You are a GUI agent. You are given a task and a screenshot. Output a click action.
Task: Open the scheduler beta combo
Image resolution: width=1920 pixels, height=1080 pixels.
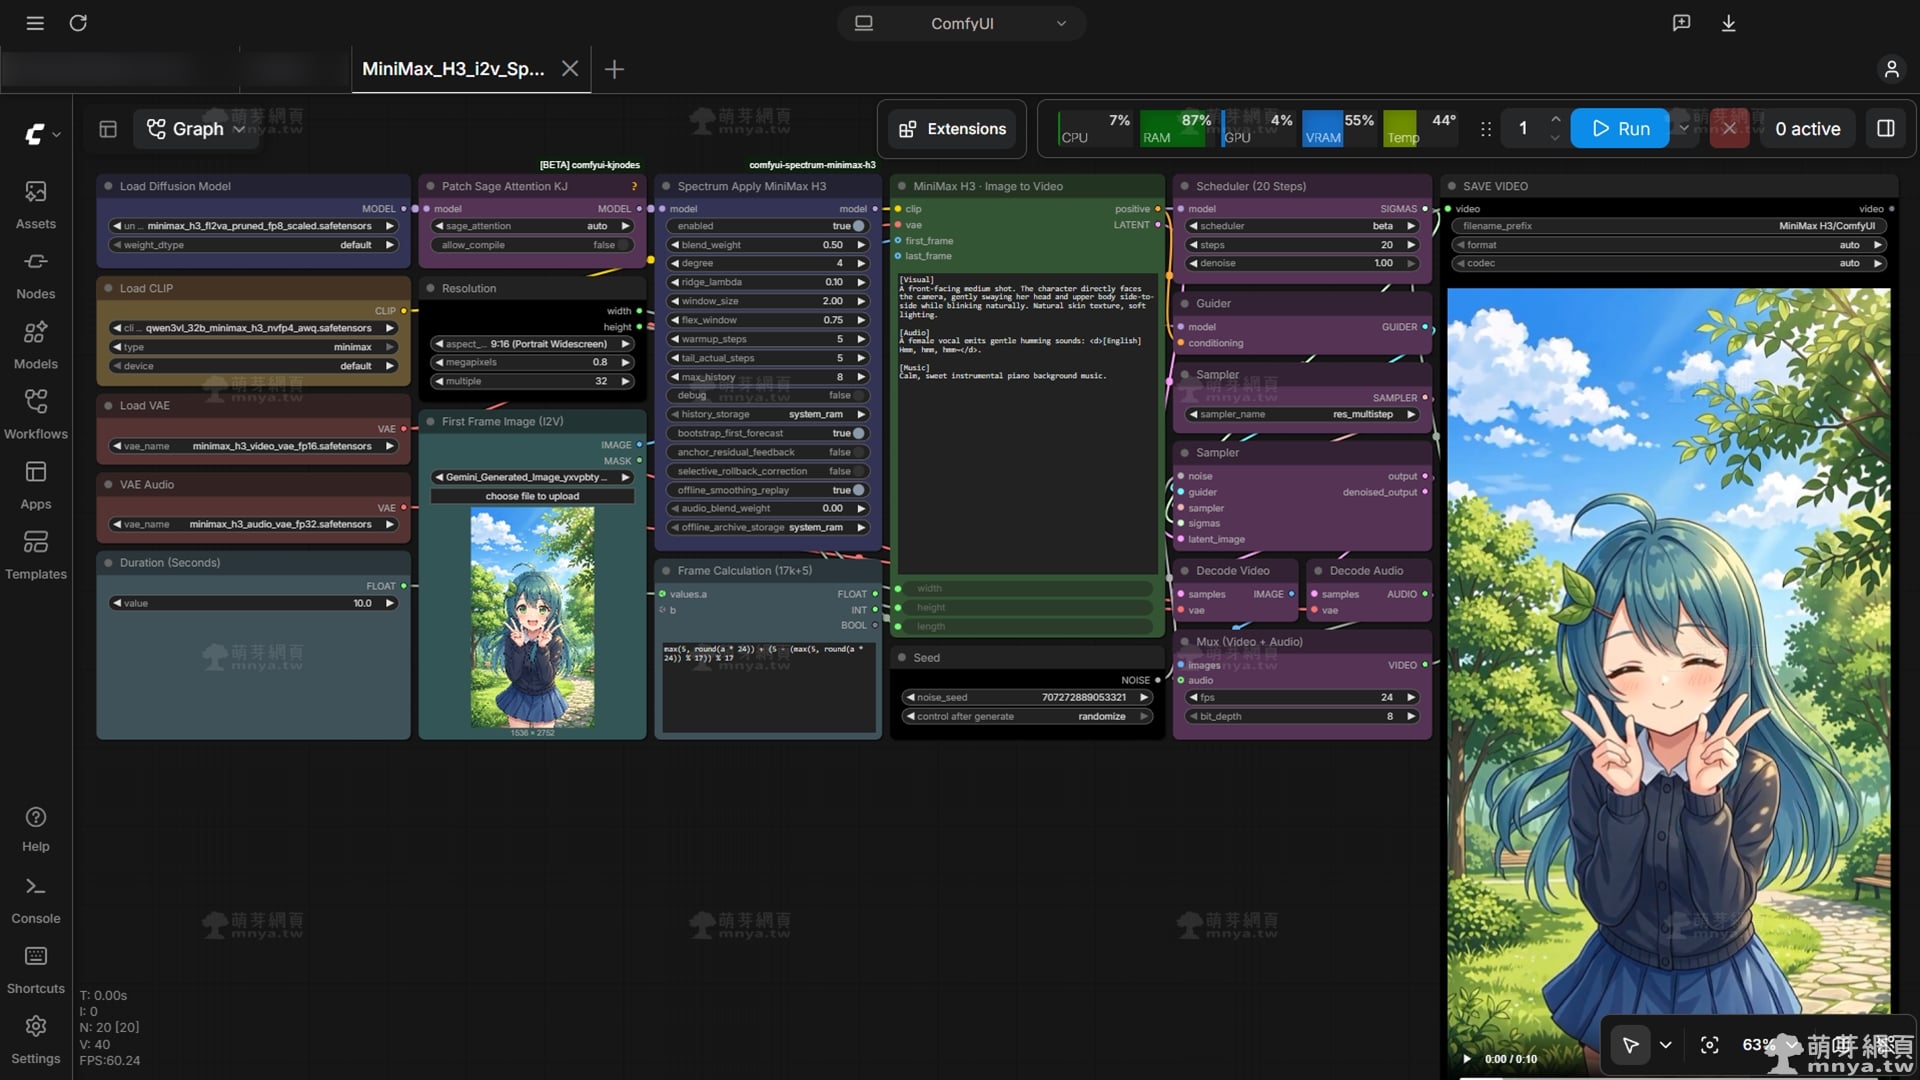(1302, 226)
